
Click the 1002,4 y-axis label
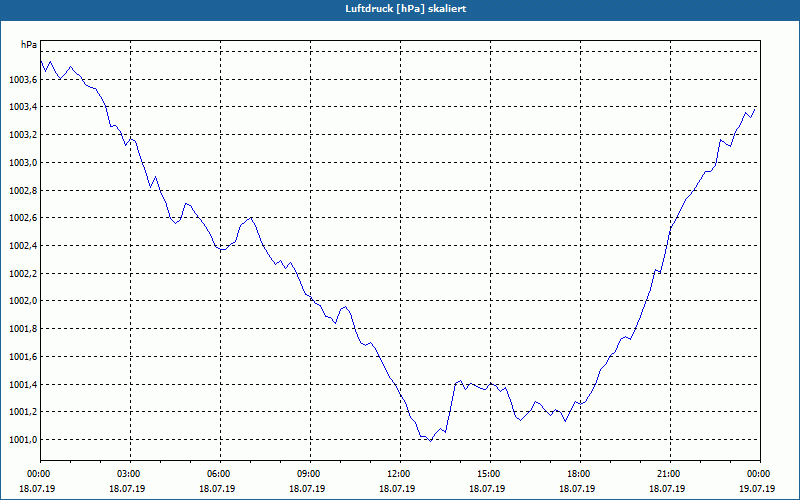pos(23,245)
